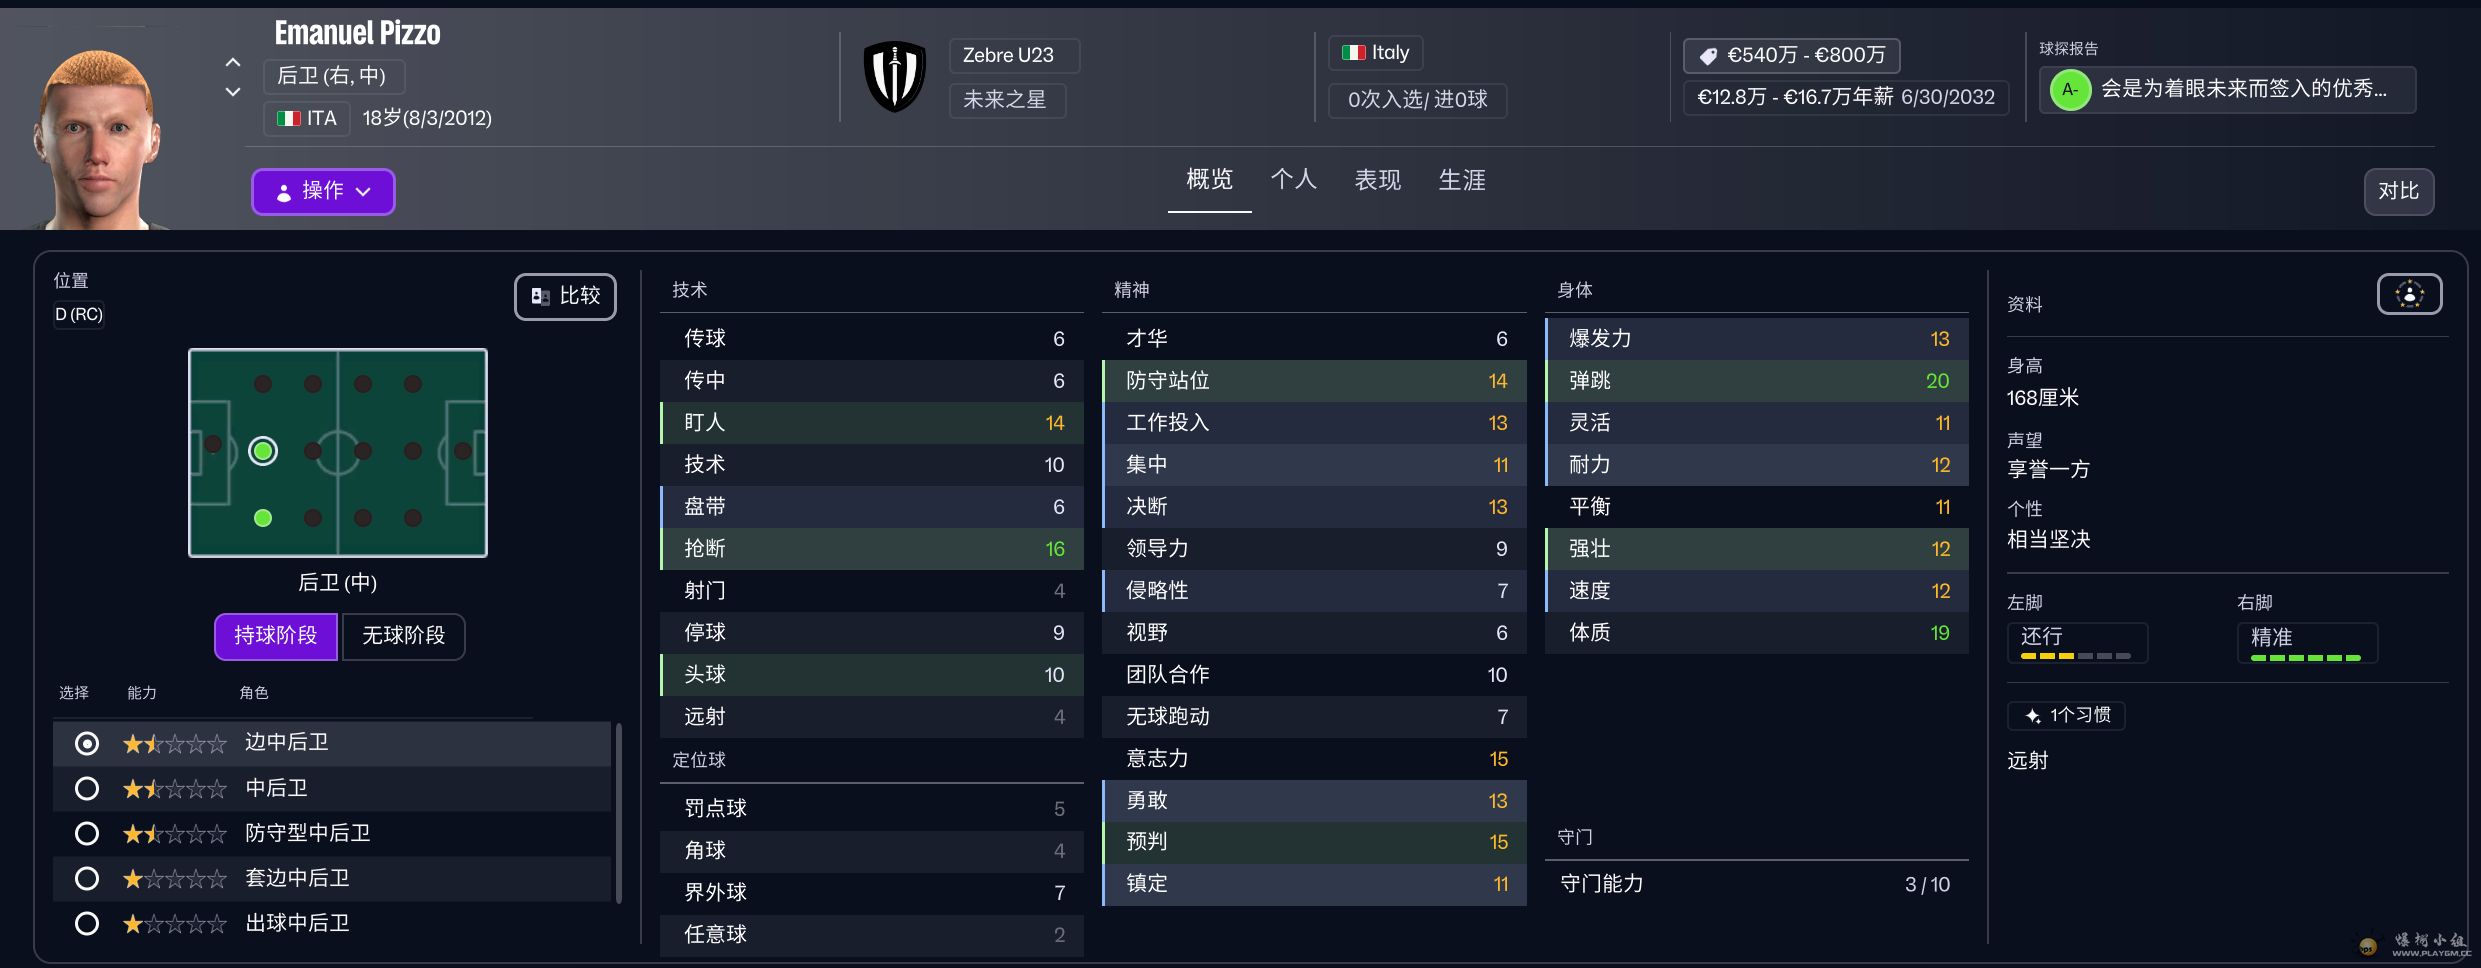
Task: Select the 出球中后卫 role radio button
Action: point(87,924)
